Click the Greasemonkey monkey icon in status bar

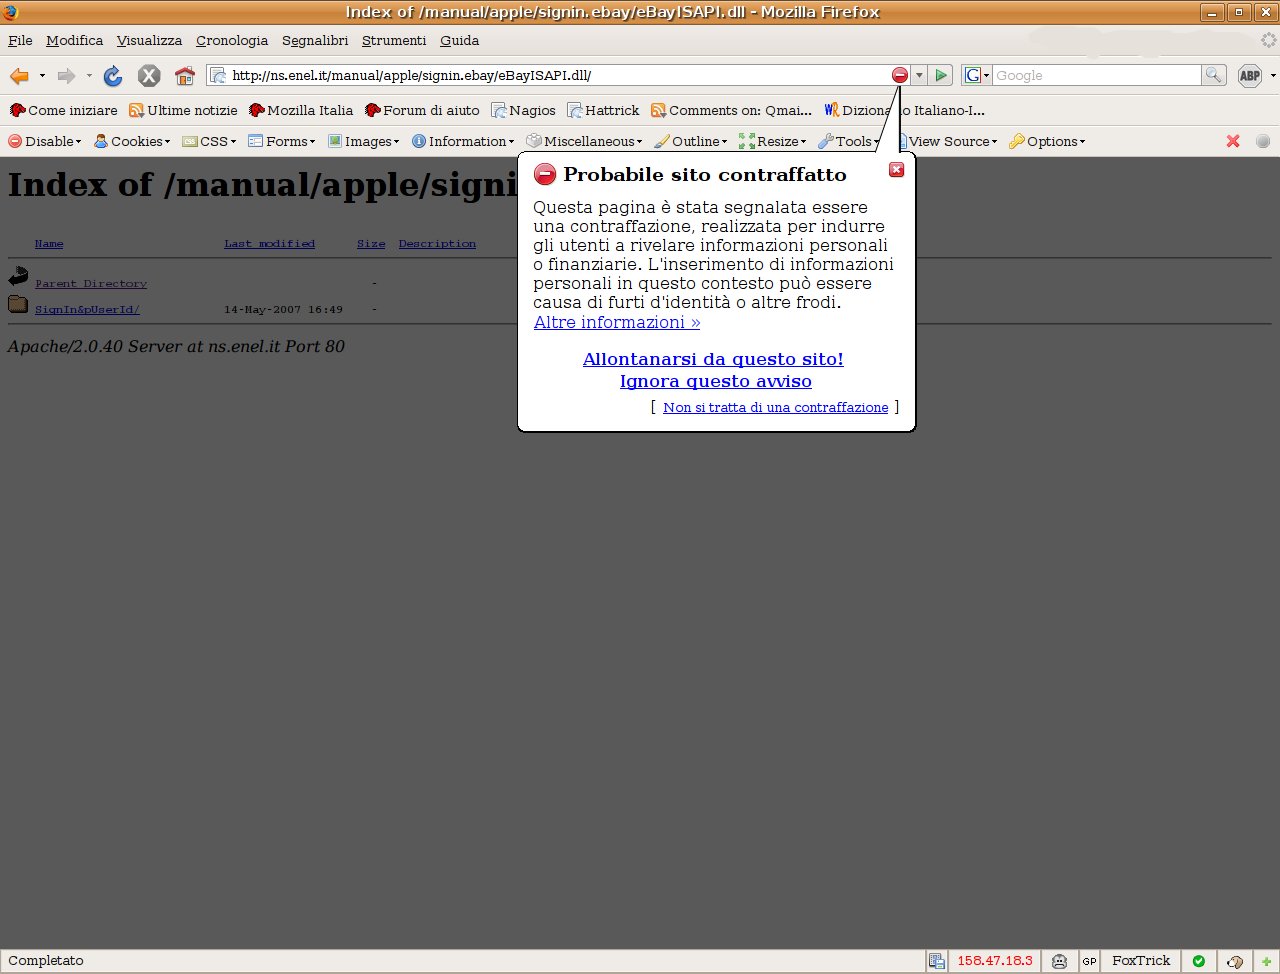(x=1059, y=961)
